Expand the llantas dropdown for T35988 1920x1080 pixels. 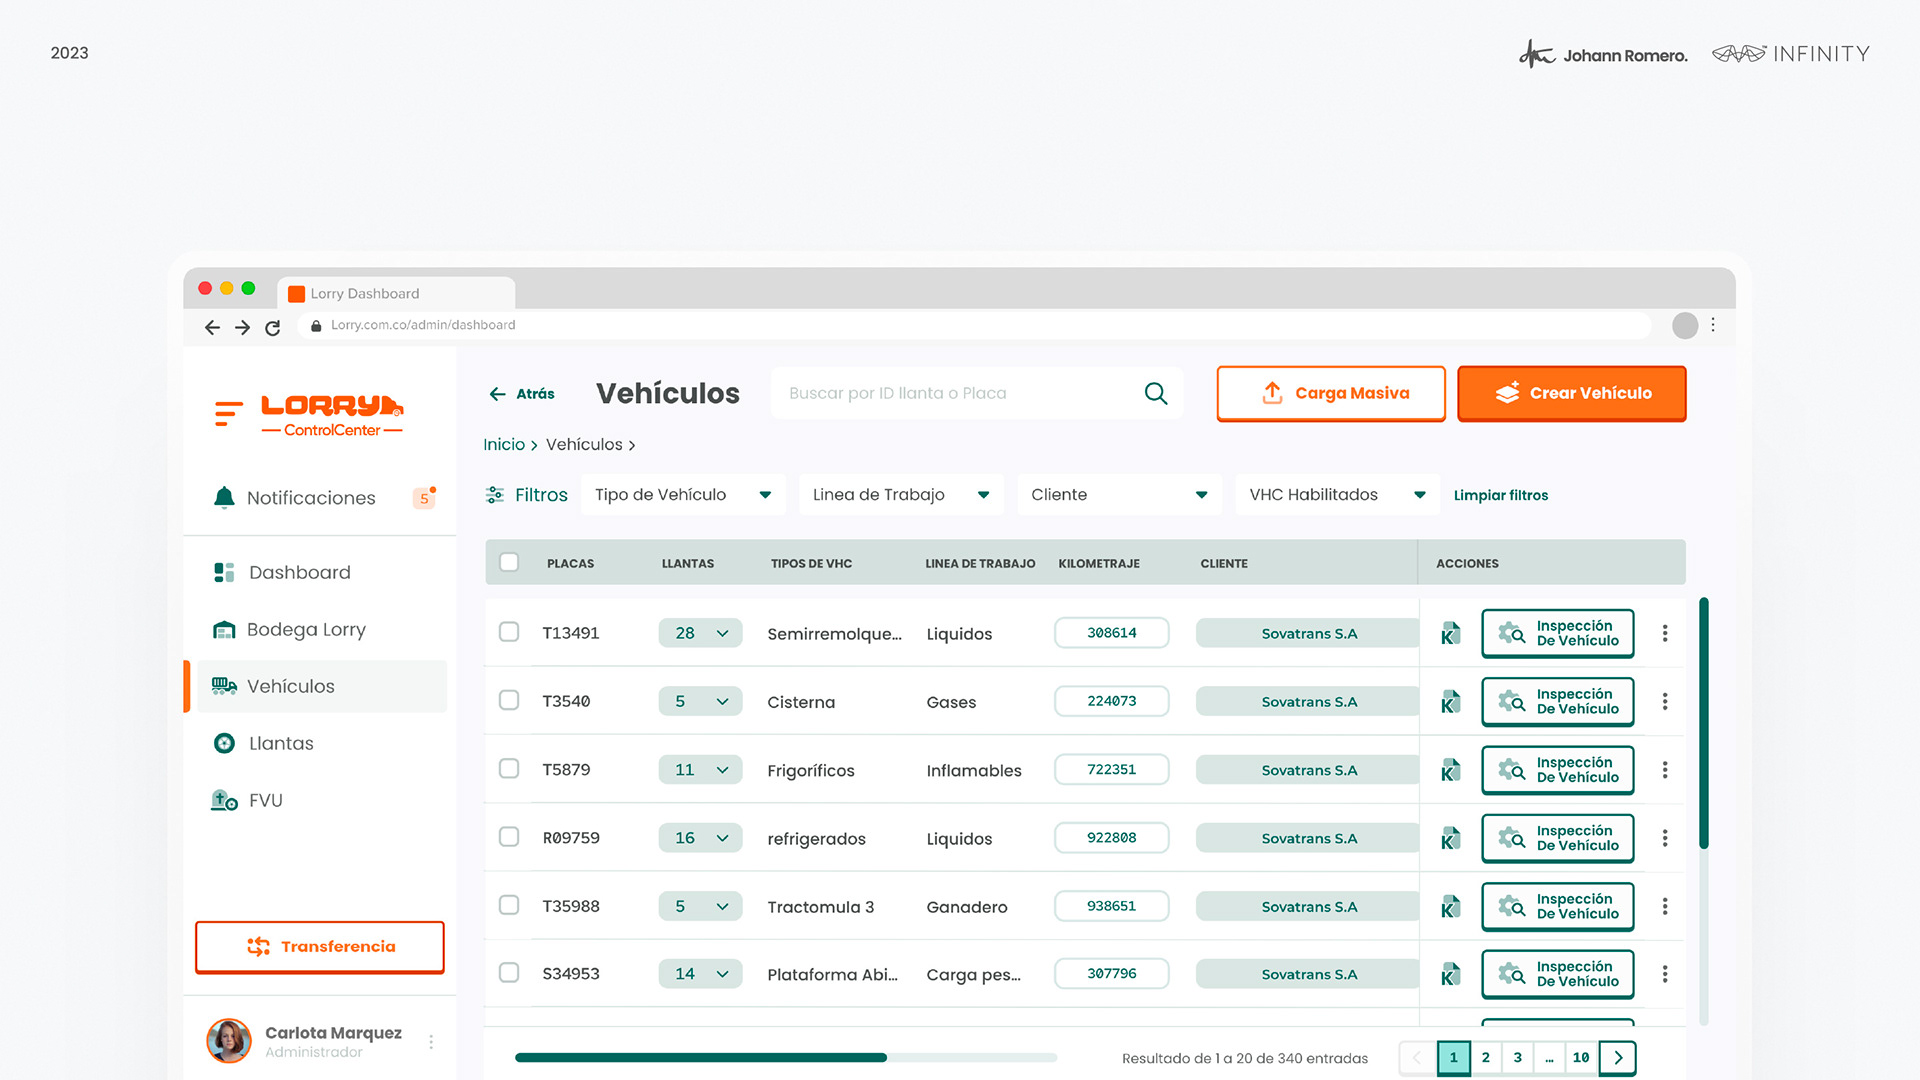click(700, 906)
